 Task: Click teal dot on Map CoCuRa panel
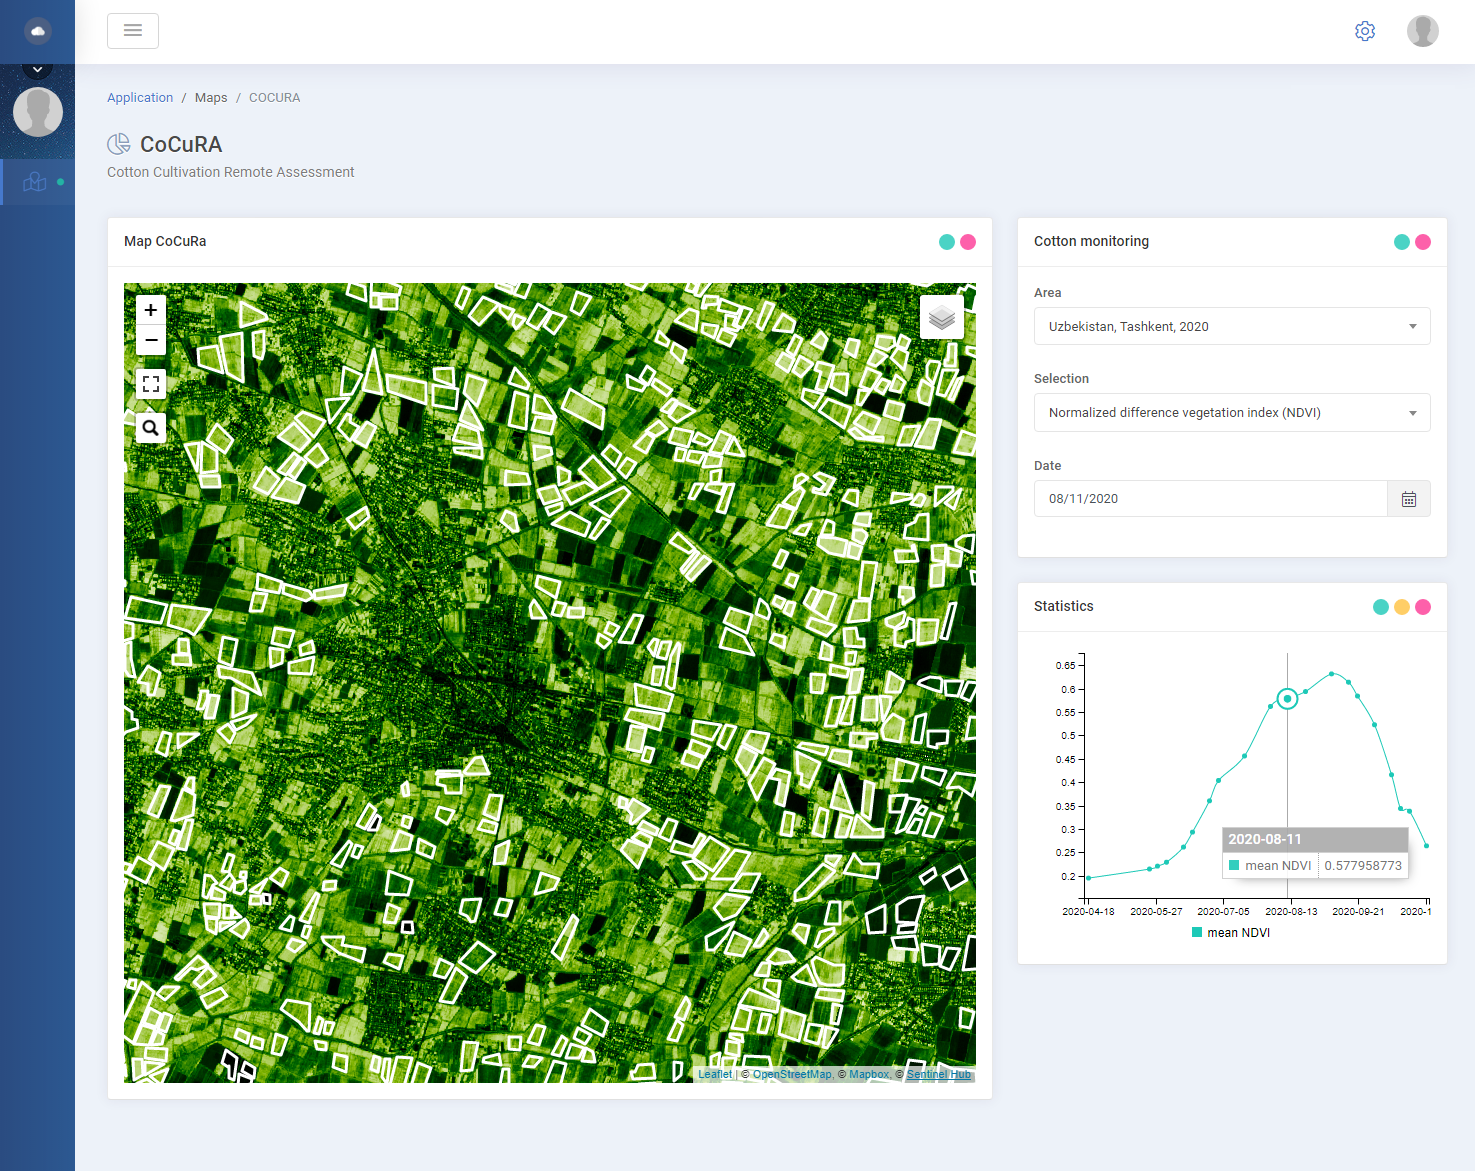coord(946,242)
